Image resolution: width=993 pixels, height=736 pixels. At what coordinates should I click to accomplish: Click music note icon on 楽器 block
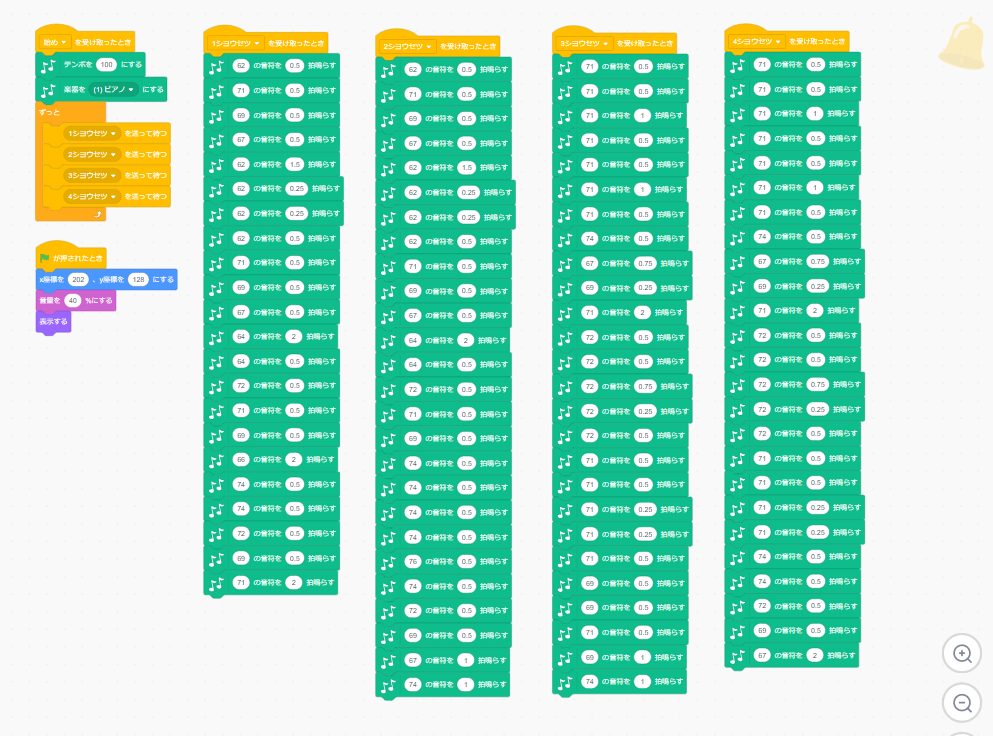pyautogui.click(x=48, y=89)
